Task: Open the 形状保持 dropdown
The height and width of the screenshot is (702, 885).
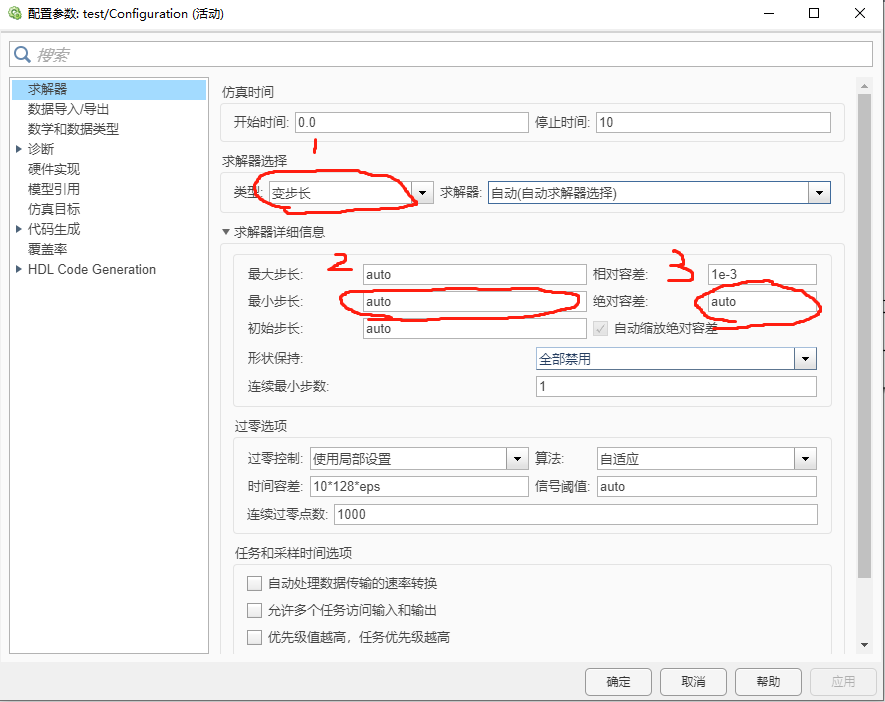Action: point(807,358)
